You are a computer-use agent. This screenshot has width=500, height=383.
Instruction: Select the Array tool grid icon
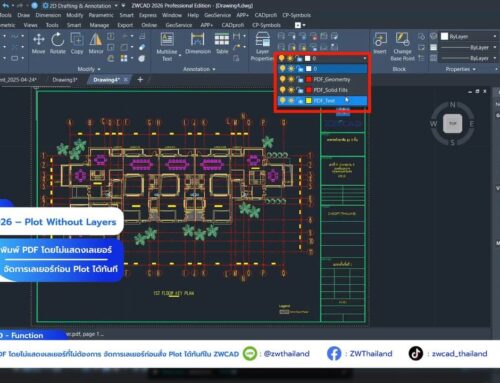point(124,59)
